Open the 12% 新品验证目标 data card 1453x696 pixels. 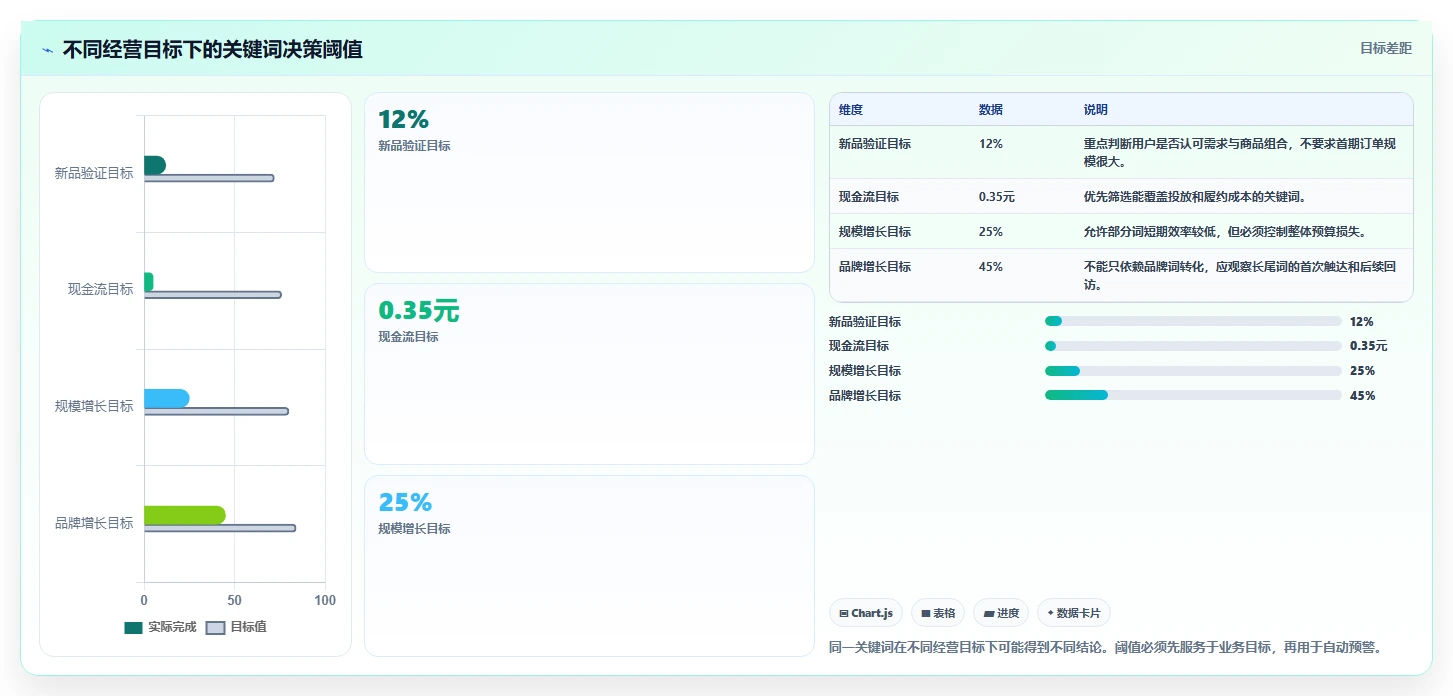click(589, 182)
